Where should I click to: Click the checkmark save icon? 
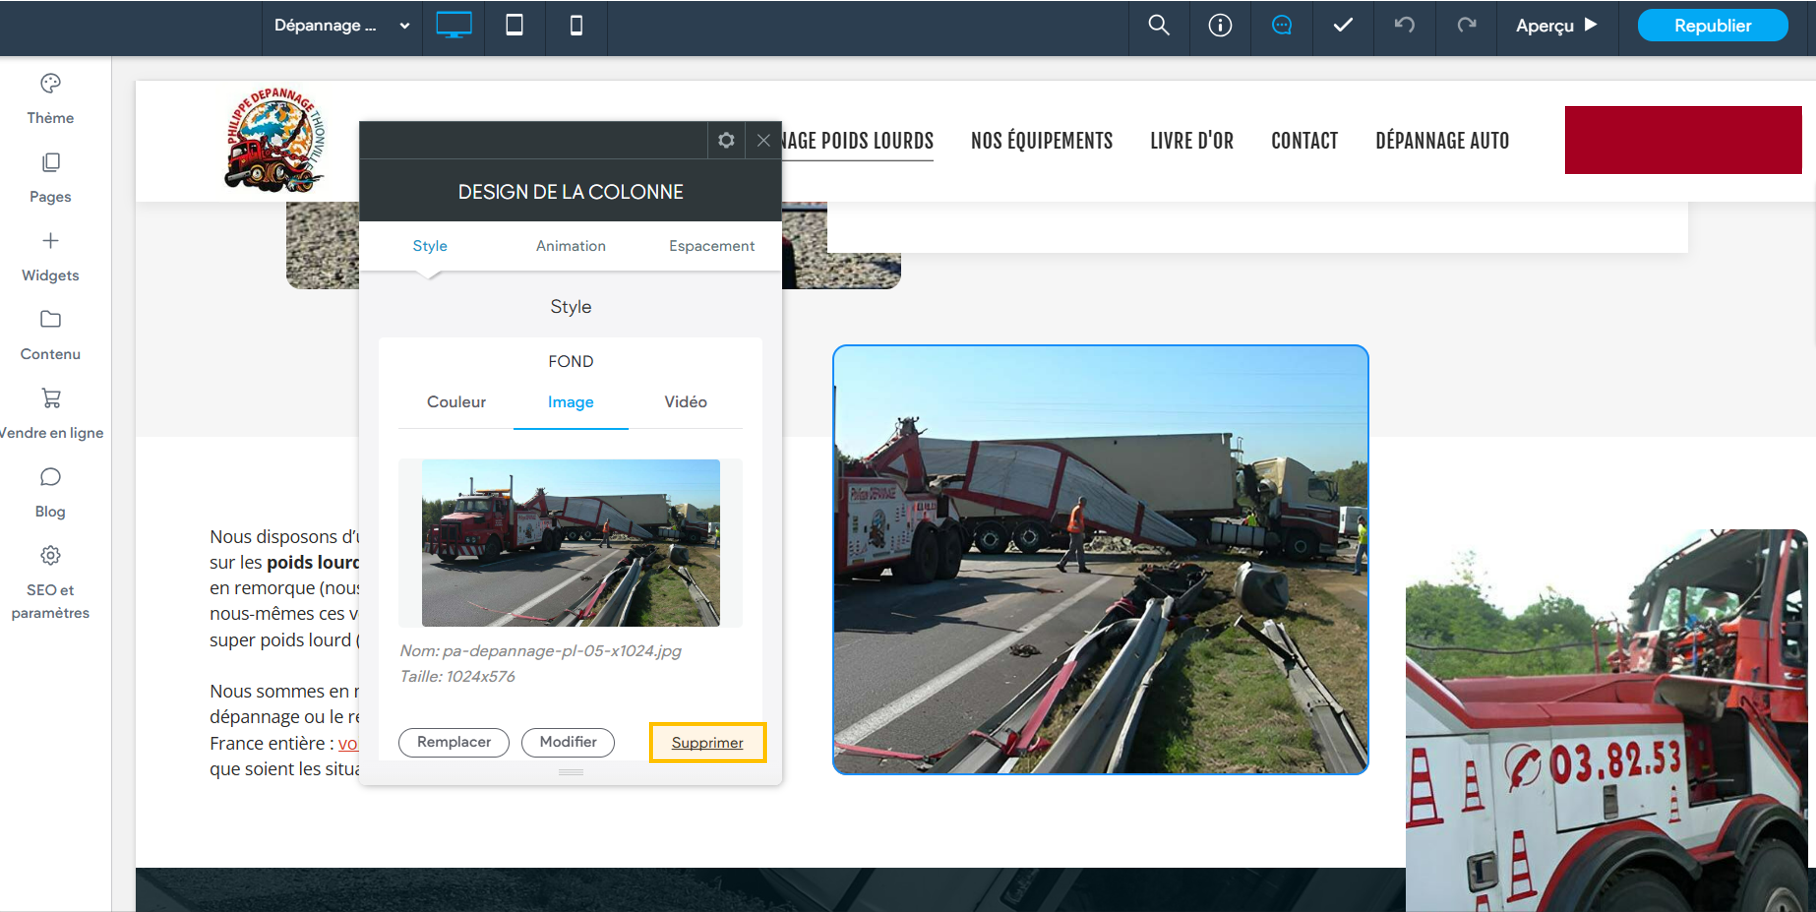click(x=1343, y=26)
